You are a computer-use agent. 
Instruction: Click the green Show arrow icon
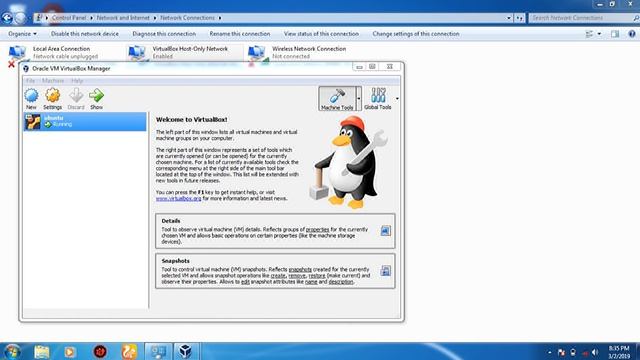coord(96,99)
